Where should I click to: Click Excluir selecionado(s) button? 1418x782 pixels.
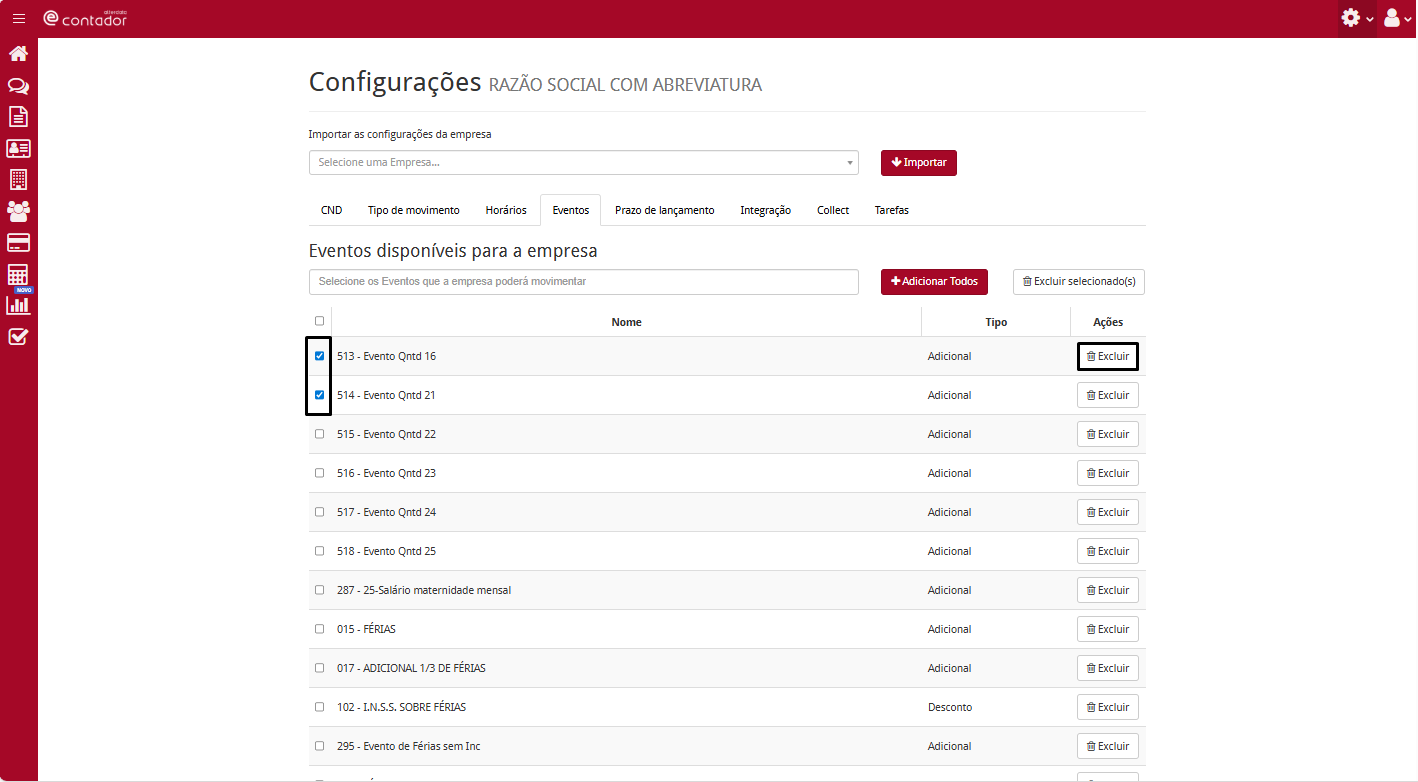click(1079, 282)
